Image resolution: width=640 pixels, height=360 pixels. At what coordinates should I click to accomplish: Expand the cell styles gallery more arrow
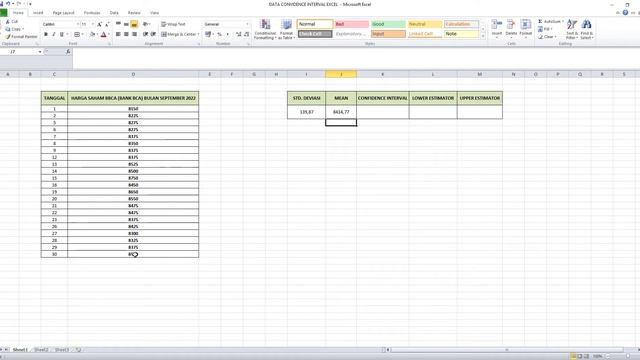point(483,37)
